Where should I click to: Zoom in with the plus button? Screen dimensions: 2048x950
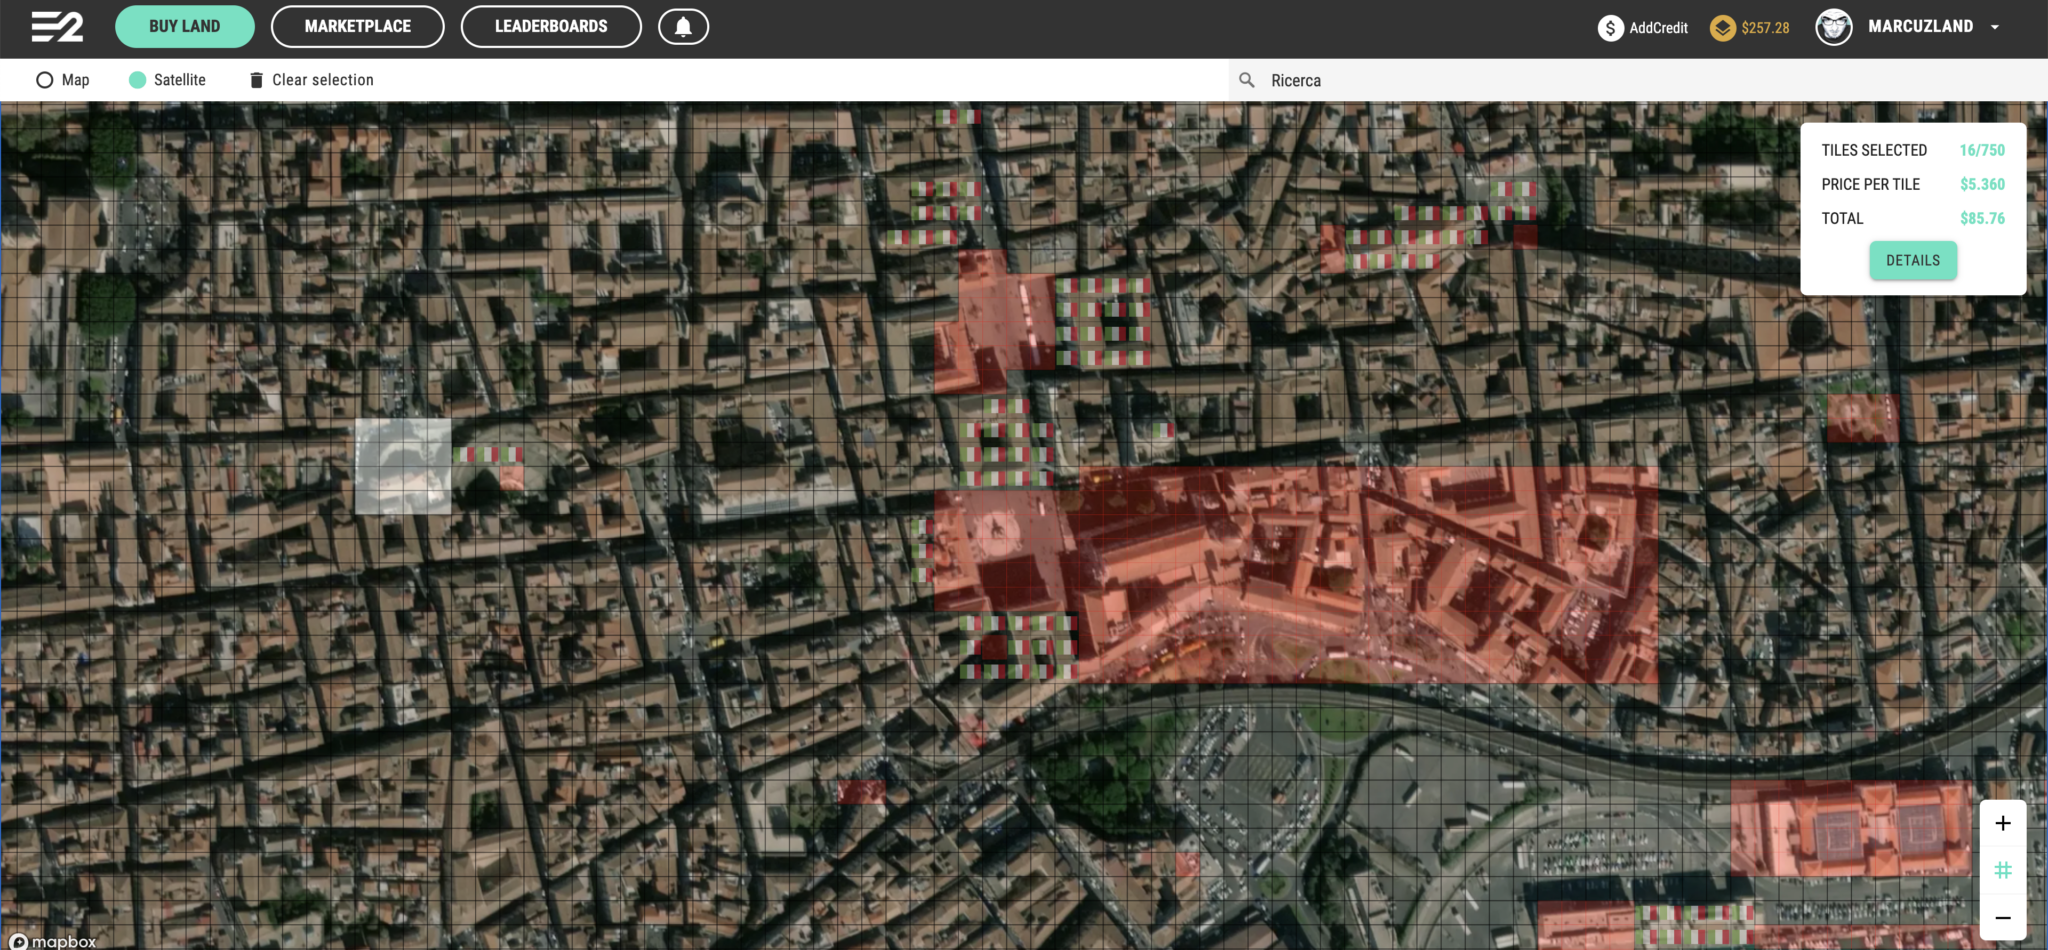coord(2002,823)
